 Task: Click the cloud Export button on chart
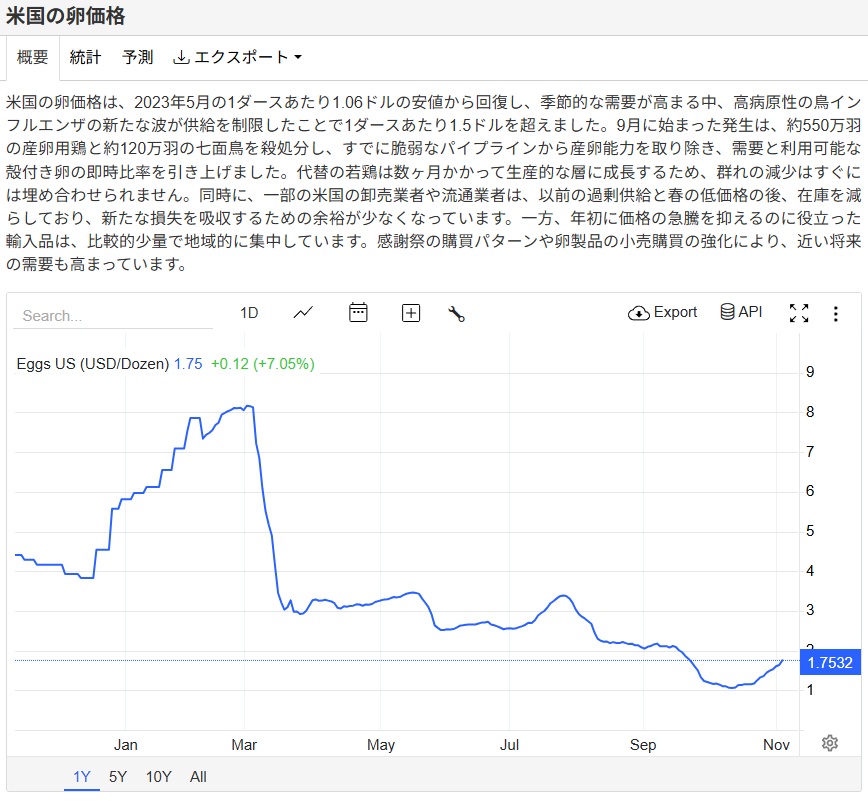click(662, 312)
